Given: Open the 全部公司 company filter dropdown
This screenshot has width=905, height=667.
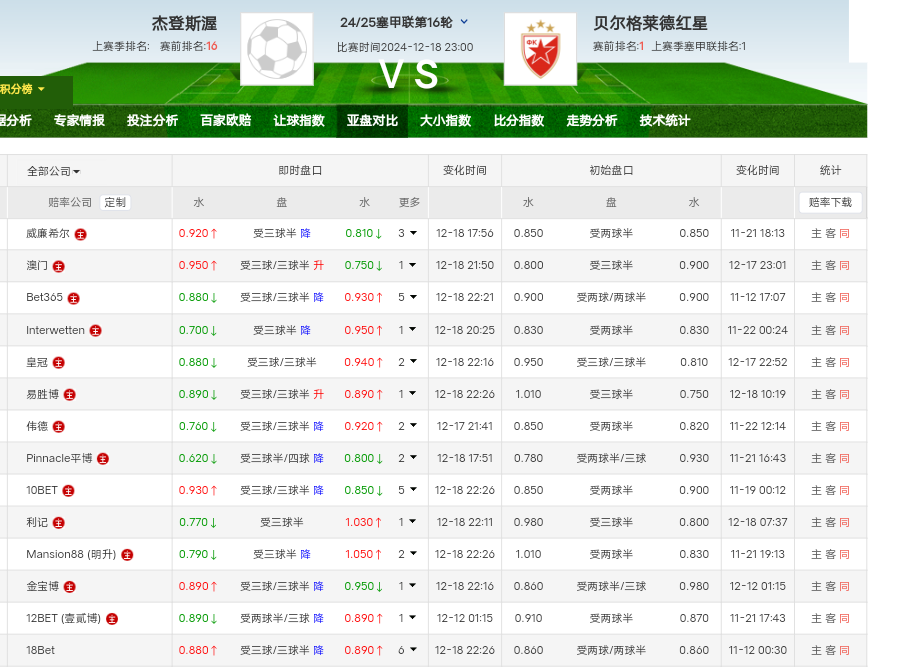Looking at the screenshot, I should click(54, 171).
